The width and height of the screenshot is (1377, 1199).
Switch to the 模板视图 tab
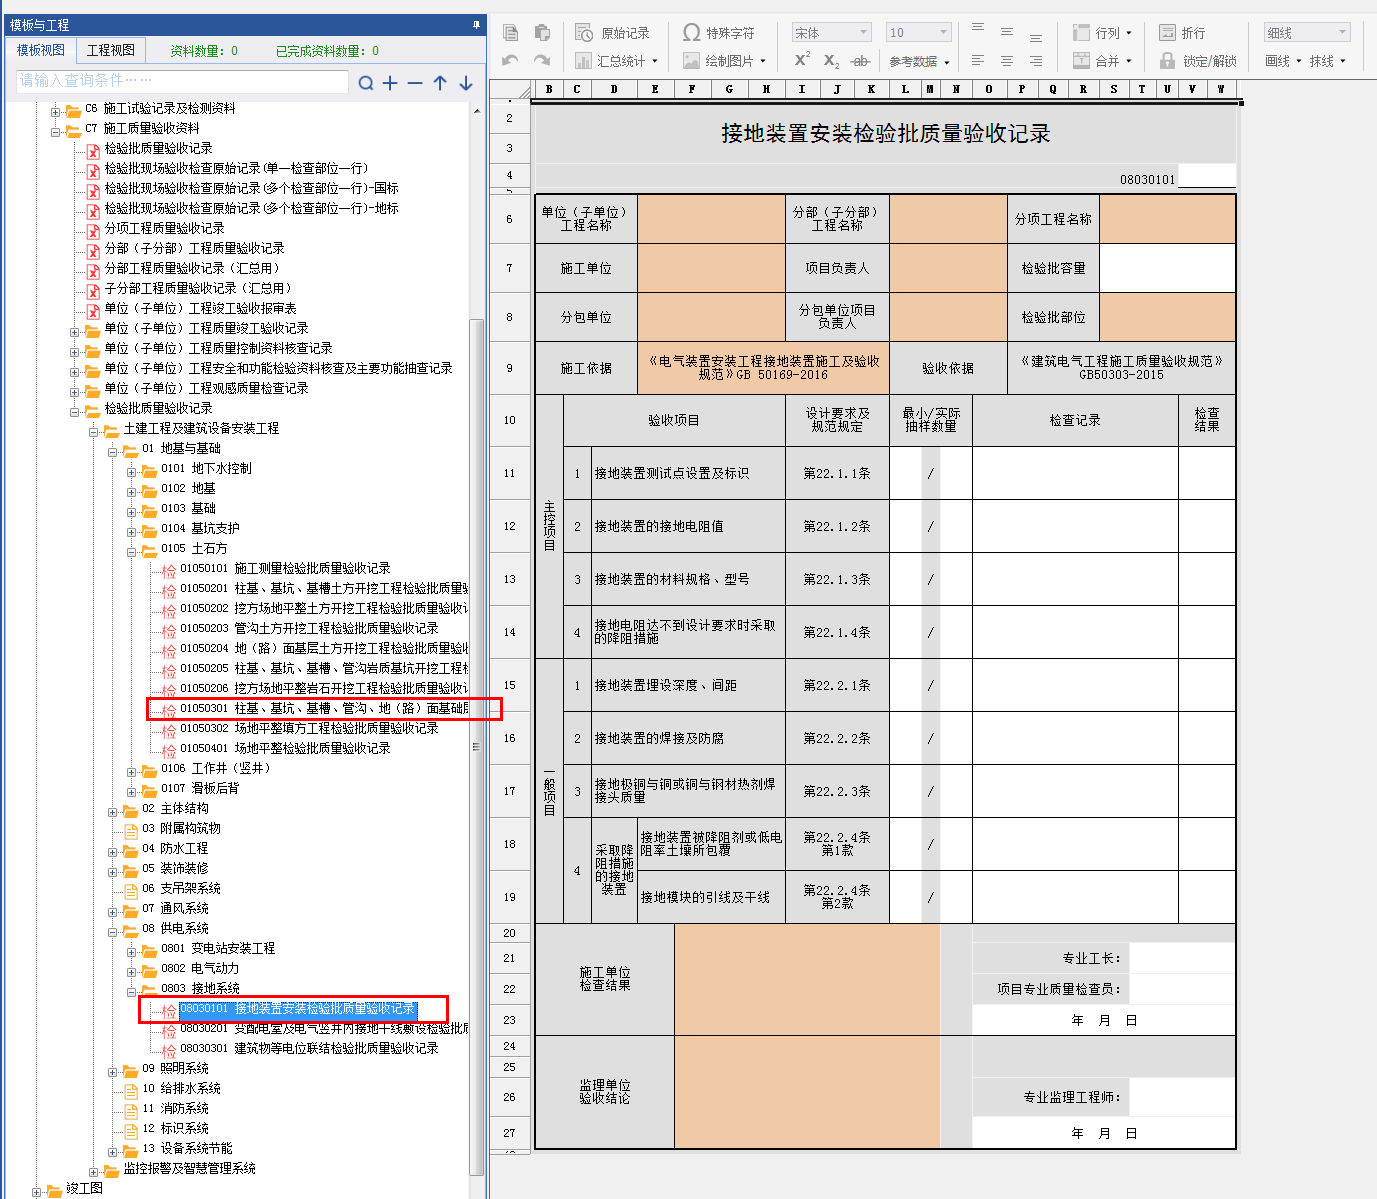pyautogui.click(x=41, y=50)
